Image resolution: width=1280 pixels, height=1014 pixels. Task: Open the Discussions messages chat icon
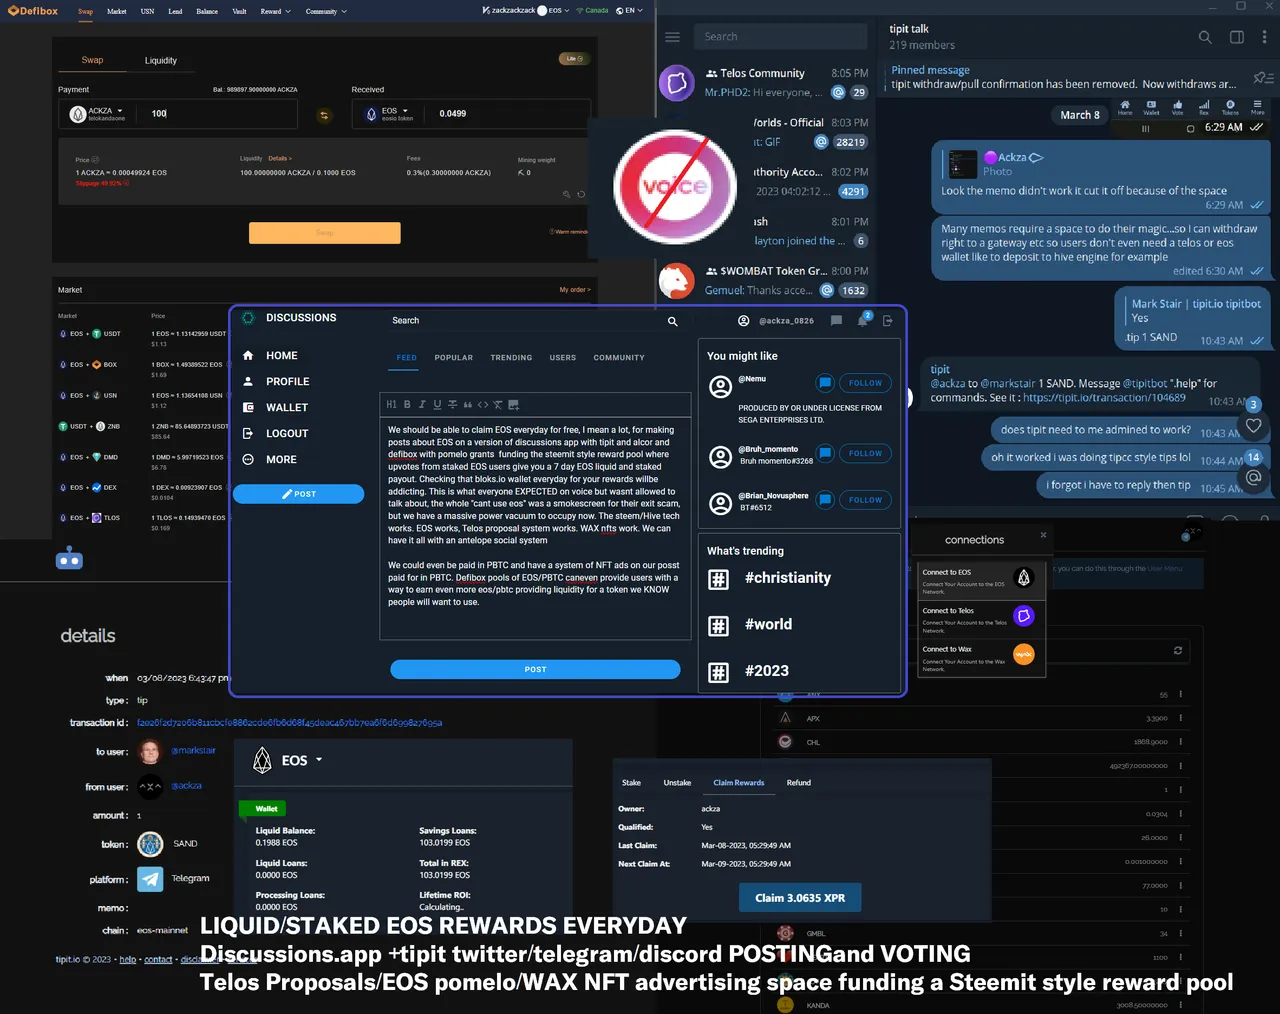point(836,321)
